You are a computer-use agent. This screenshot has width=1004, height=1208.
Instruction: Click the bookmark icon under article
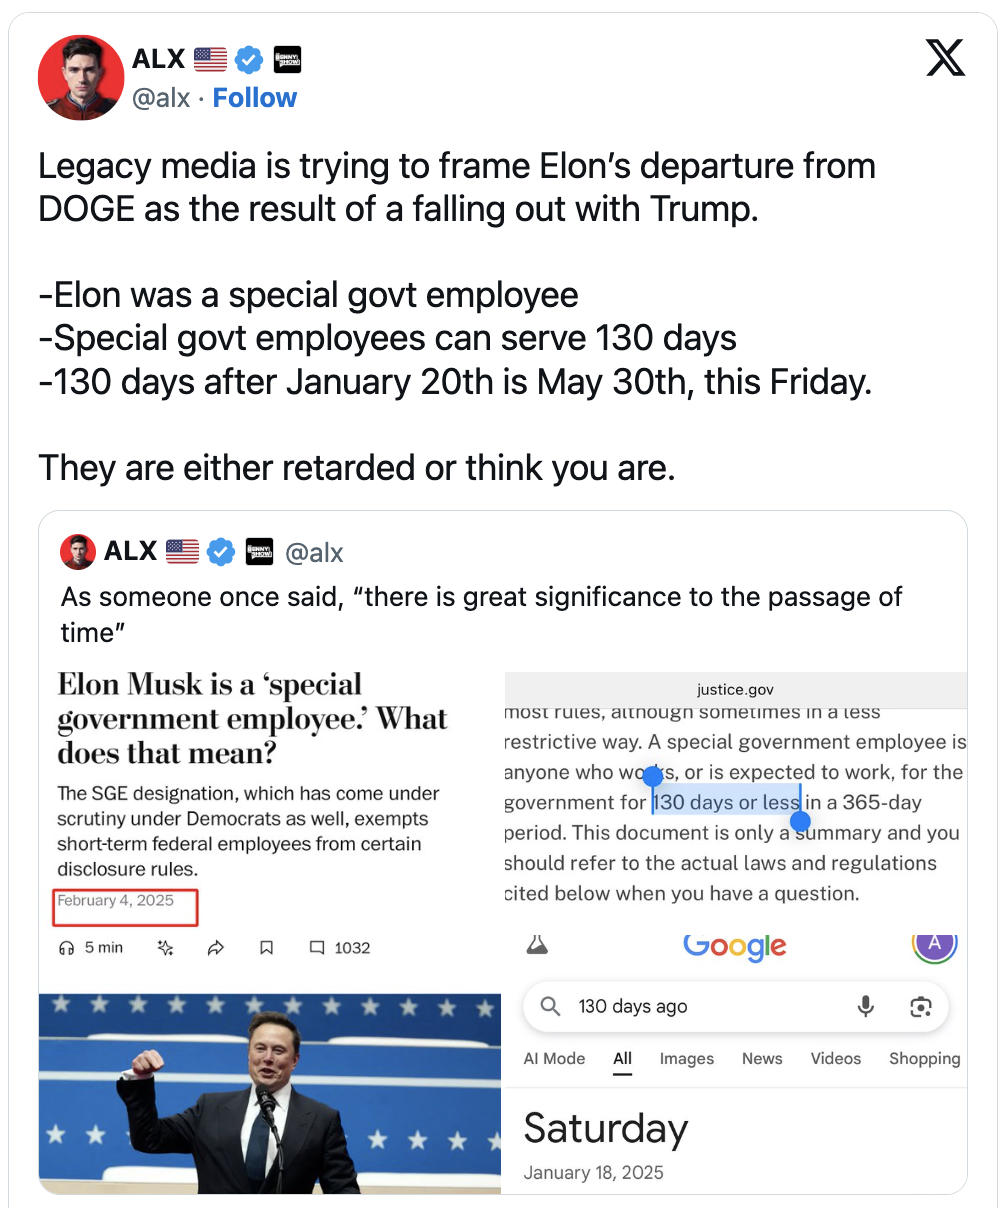[x=267, y=947]
